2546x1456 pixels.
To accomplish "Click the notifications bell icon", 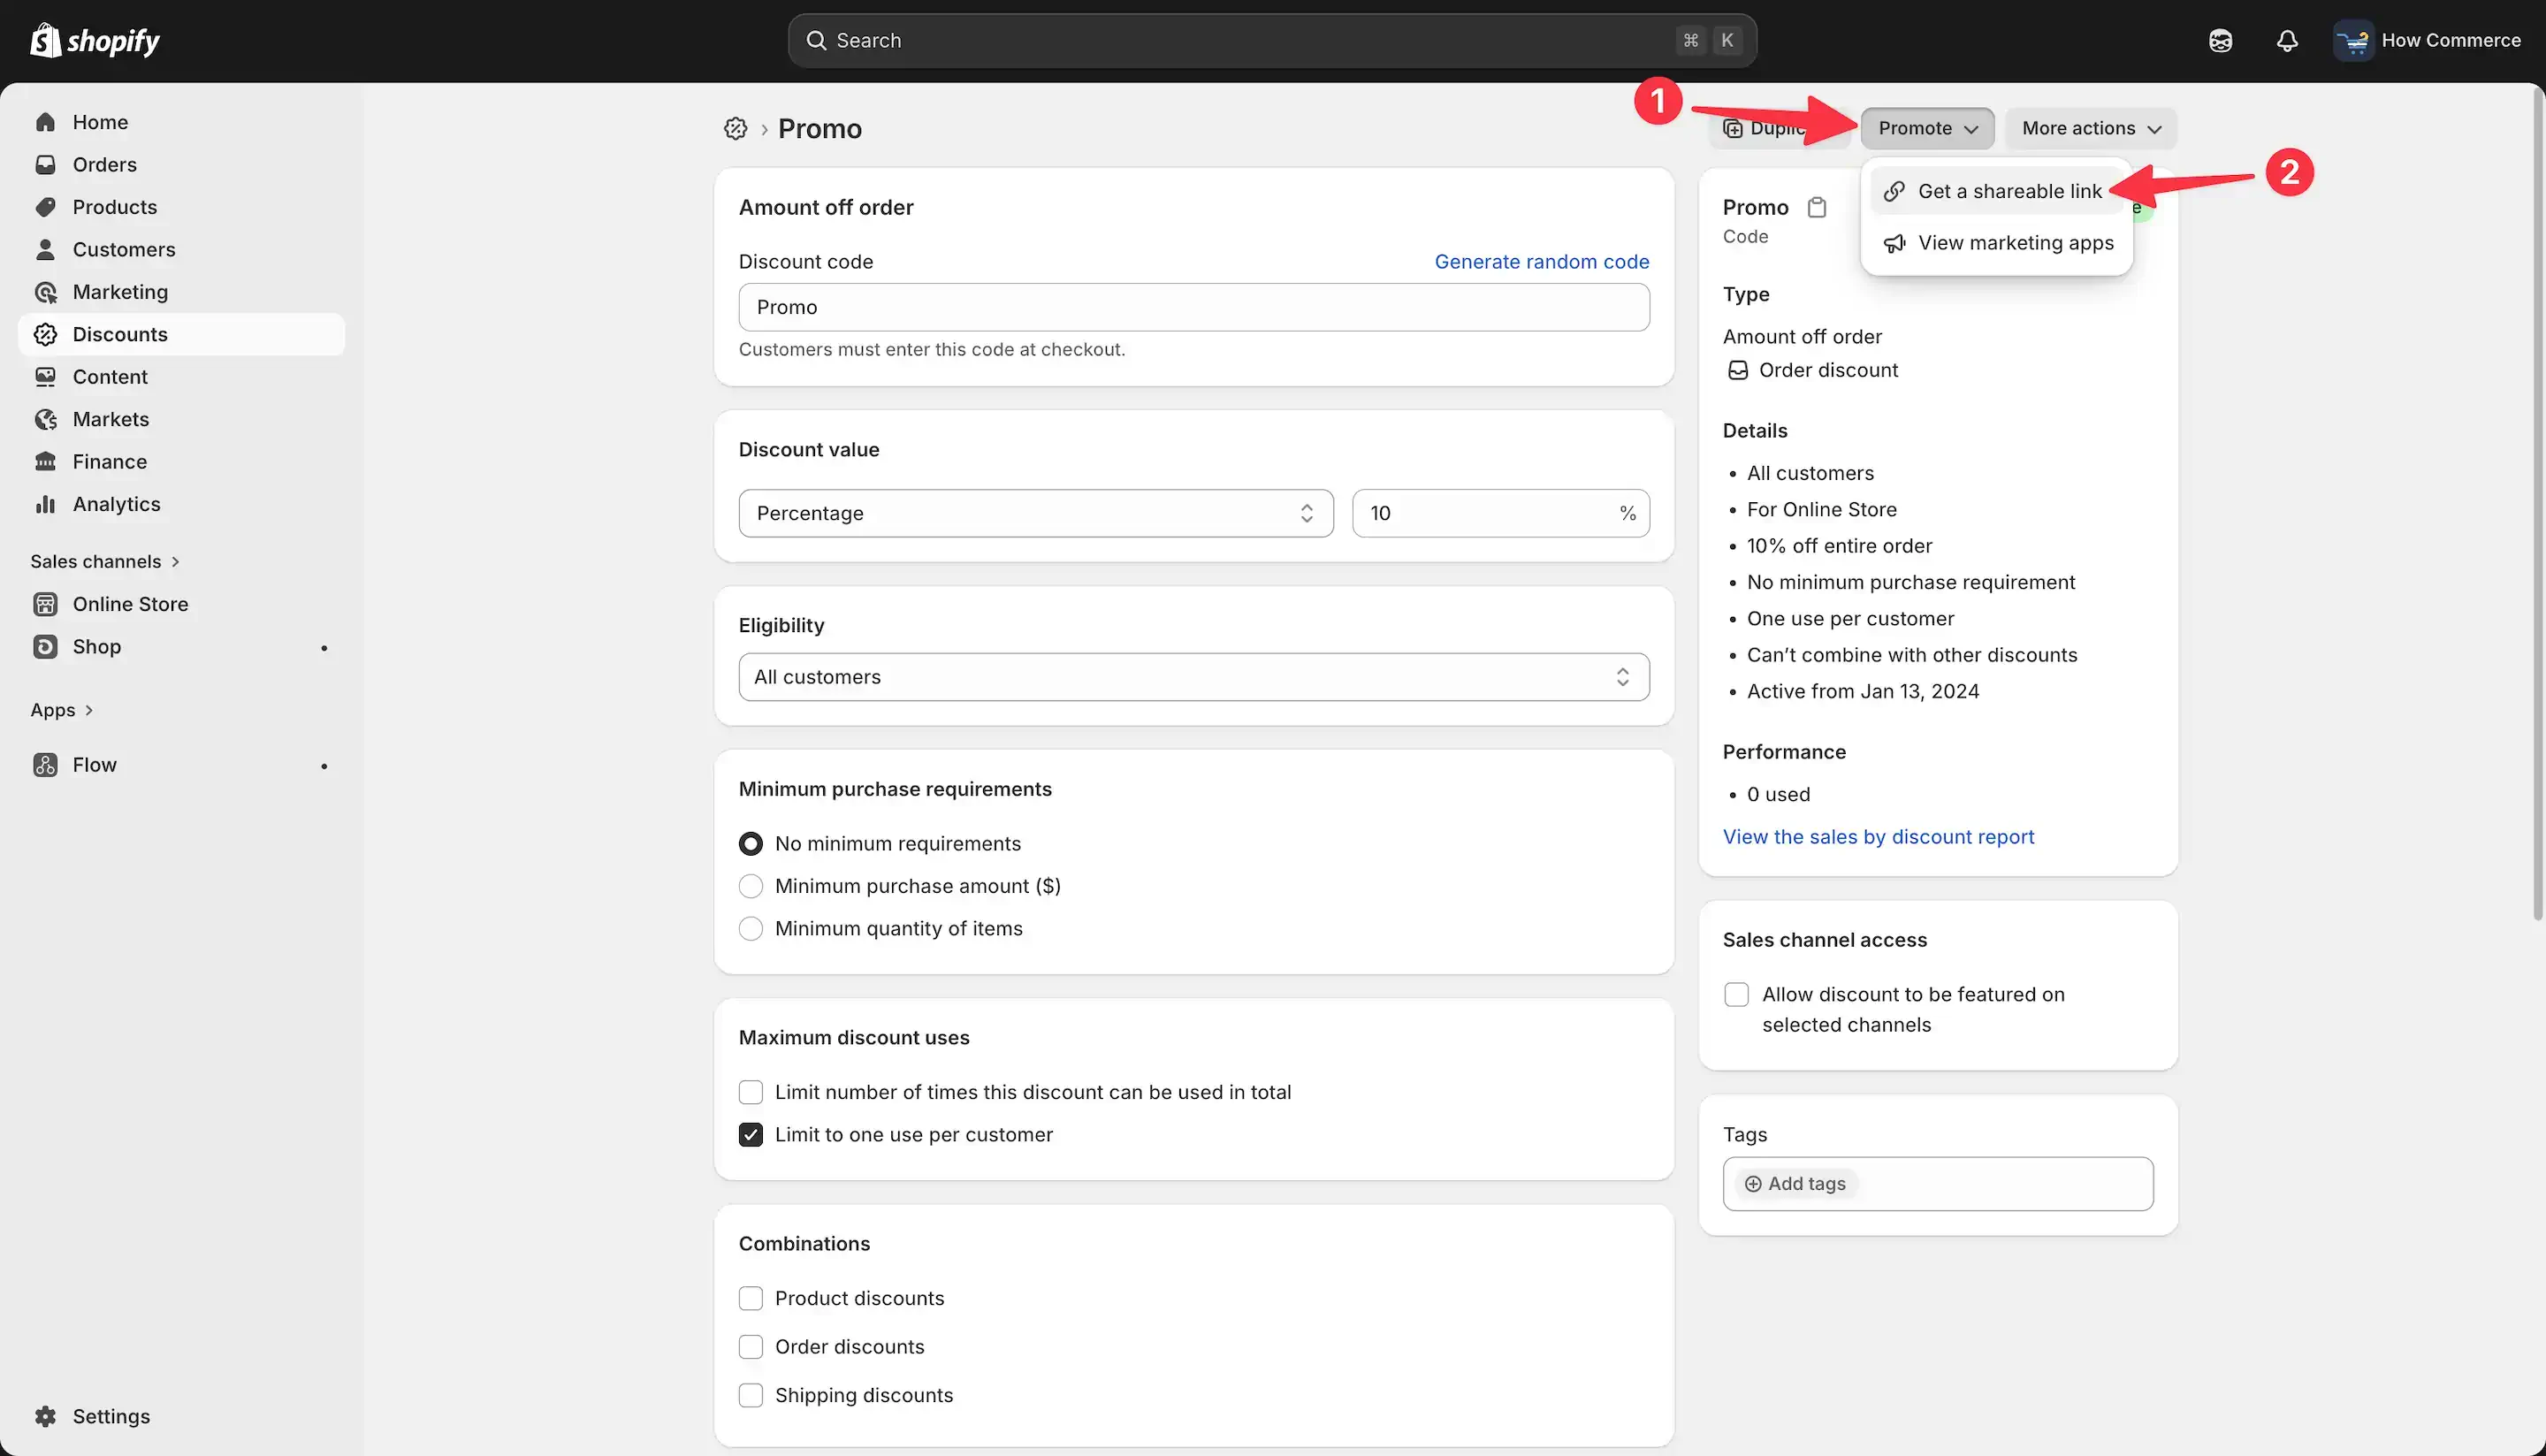I will 2287,41.
